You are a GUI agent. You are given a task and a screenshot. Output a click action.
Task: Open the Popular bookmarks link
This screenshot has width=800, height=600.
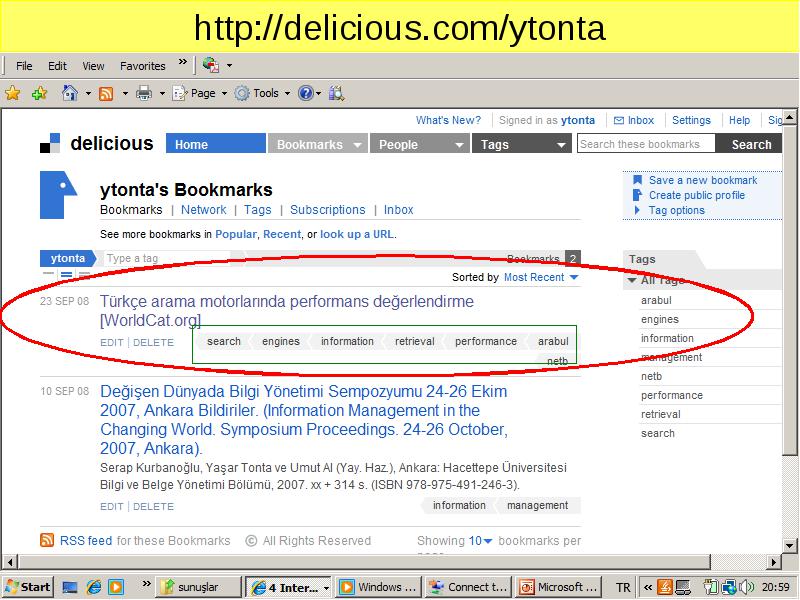tap(236, 234)
